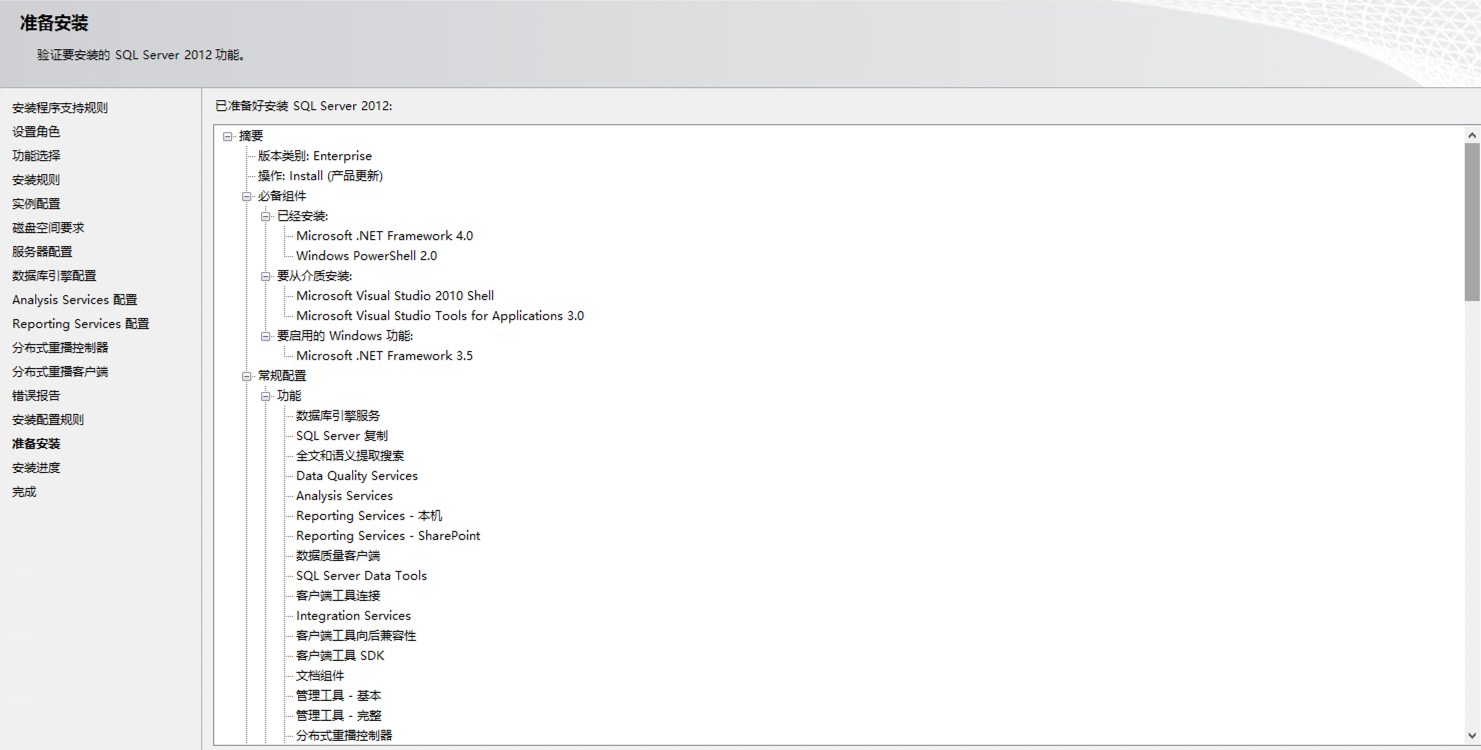Collapse the 摘要 root tree node

(x=228, y=136)
